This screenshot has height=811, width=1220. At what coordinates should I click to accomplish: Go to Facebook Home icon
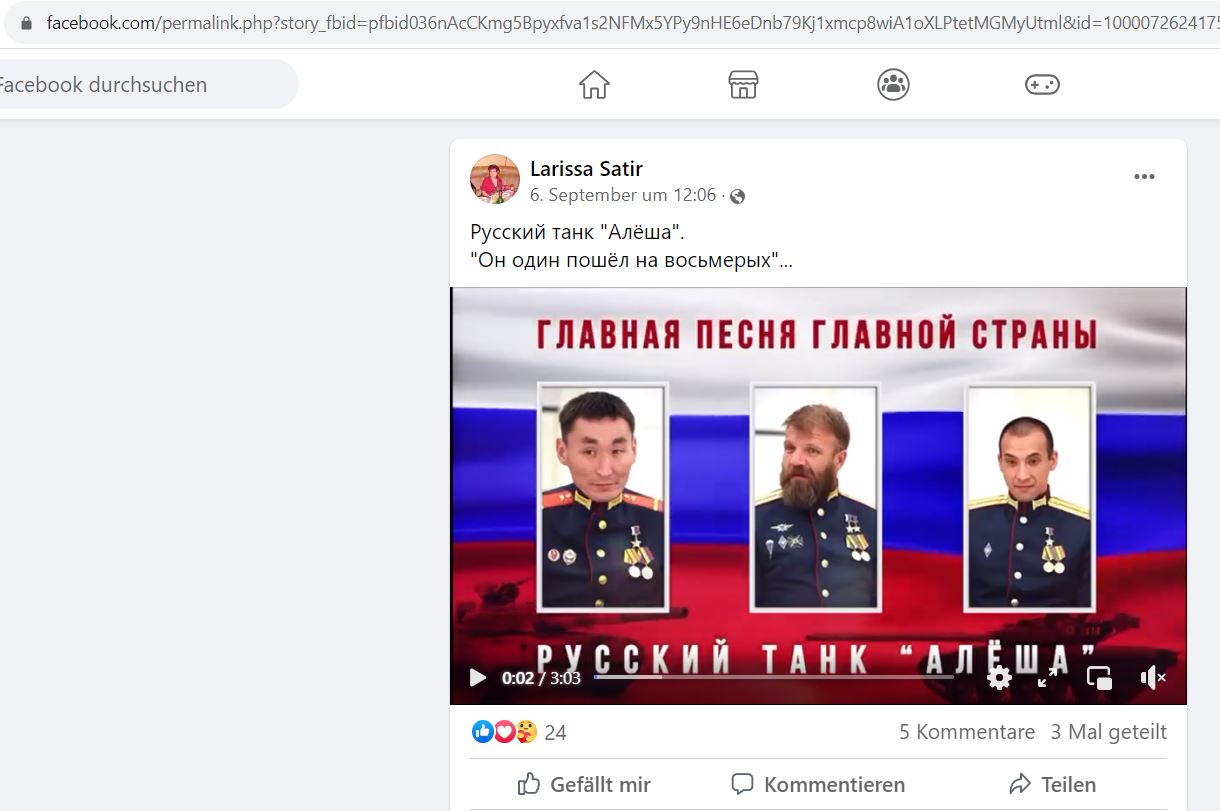pyautogui.click(x=594, y=85)
